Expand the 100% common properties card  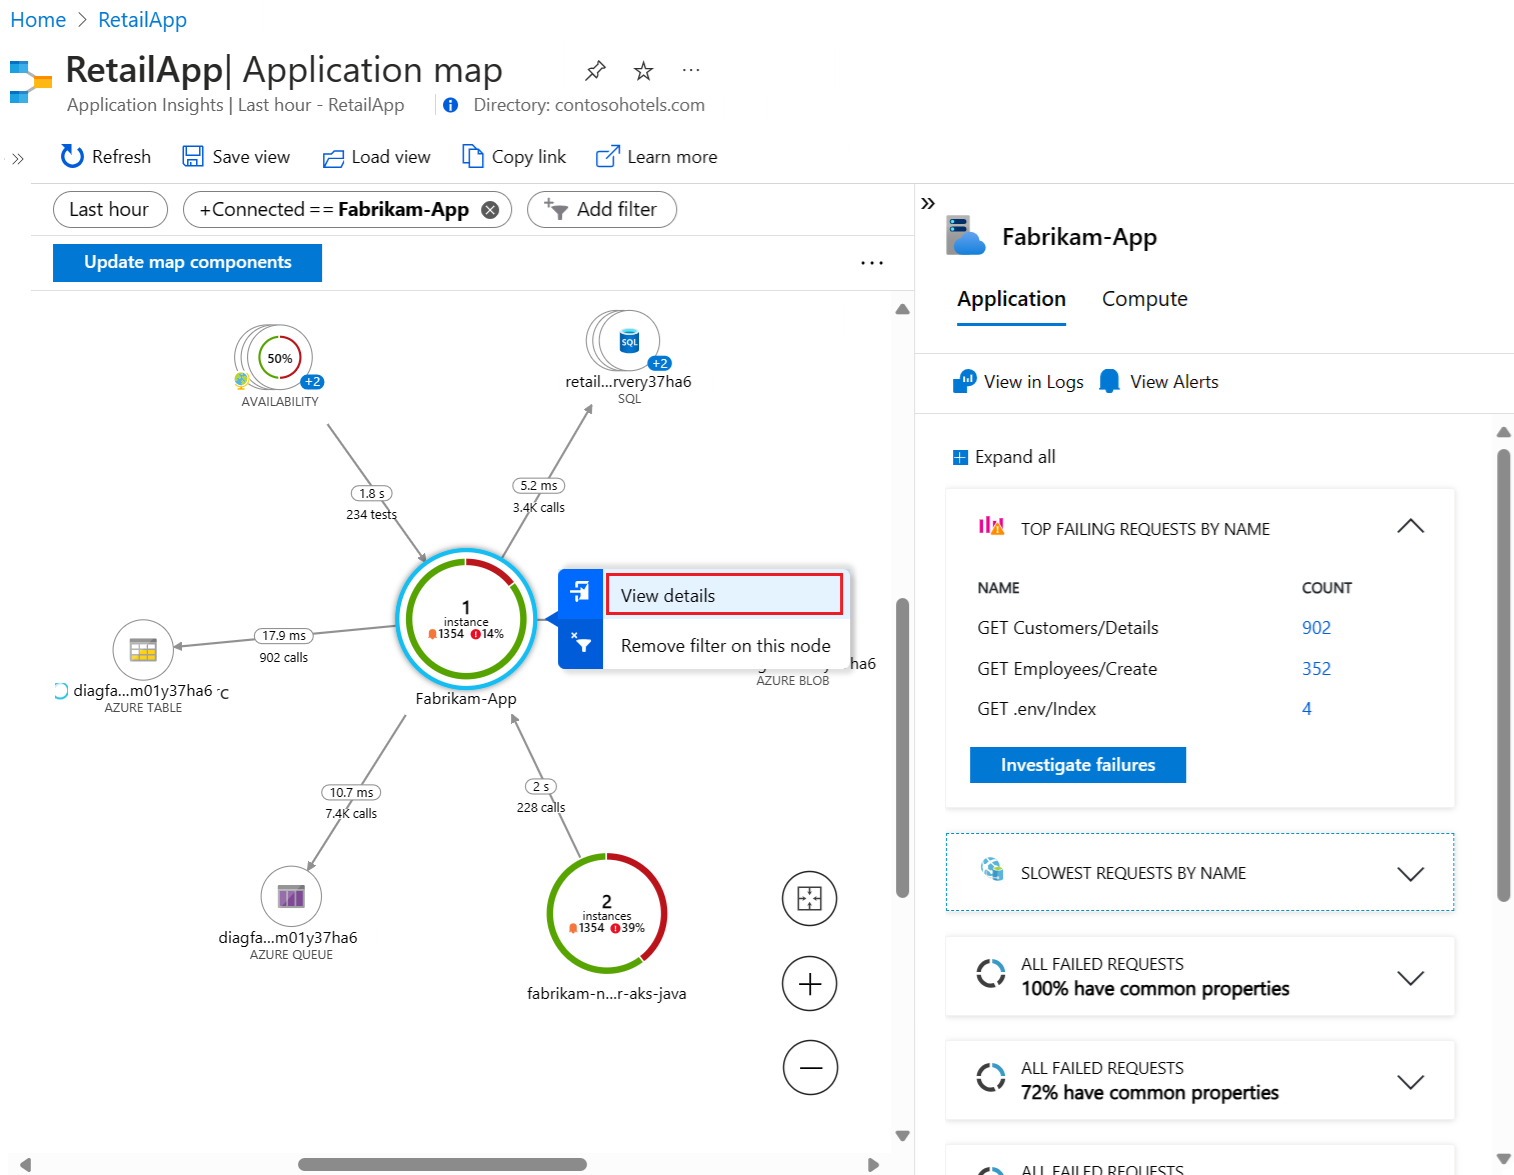(x=1410, y=978)
